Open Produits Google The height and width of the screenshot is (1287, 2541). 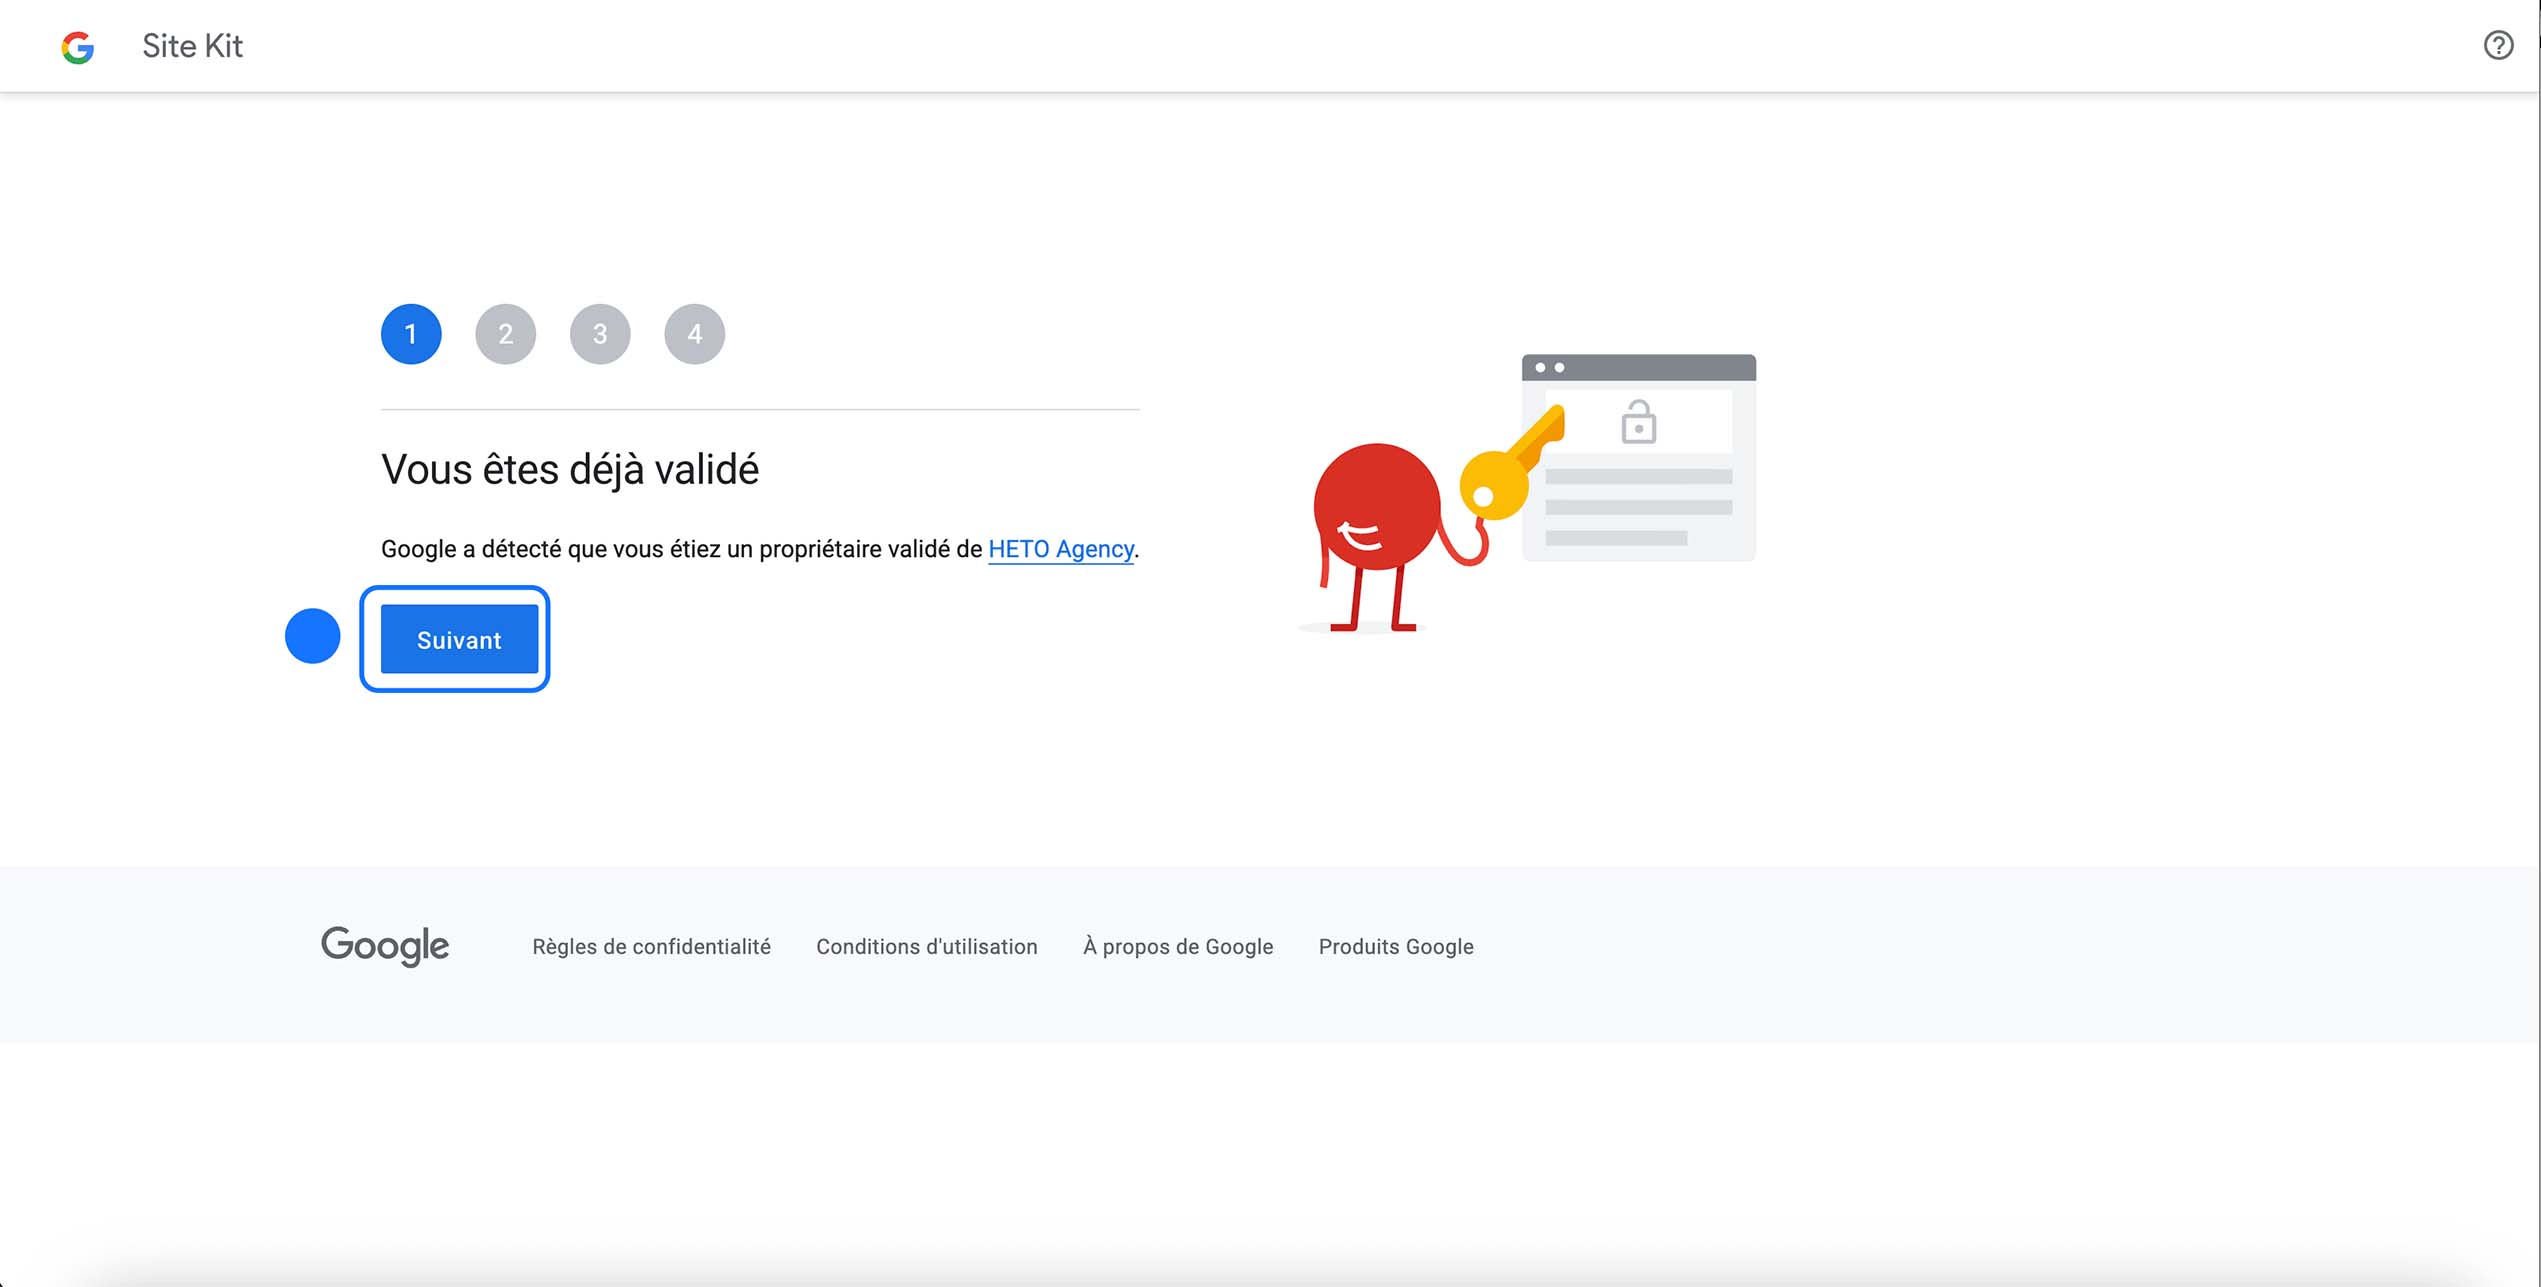1395,946
